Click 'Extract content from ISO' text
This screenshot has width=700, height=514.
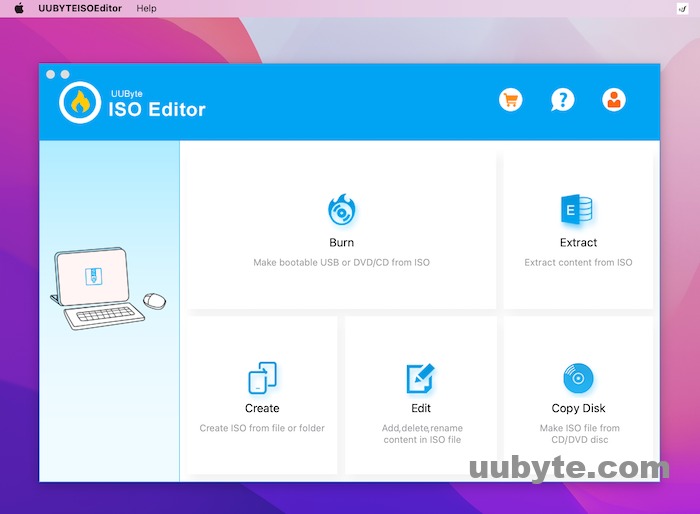pos(578,263)
